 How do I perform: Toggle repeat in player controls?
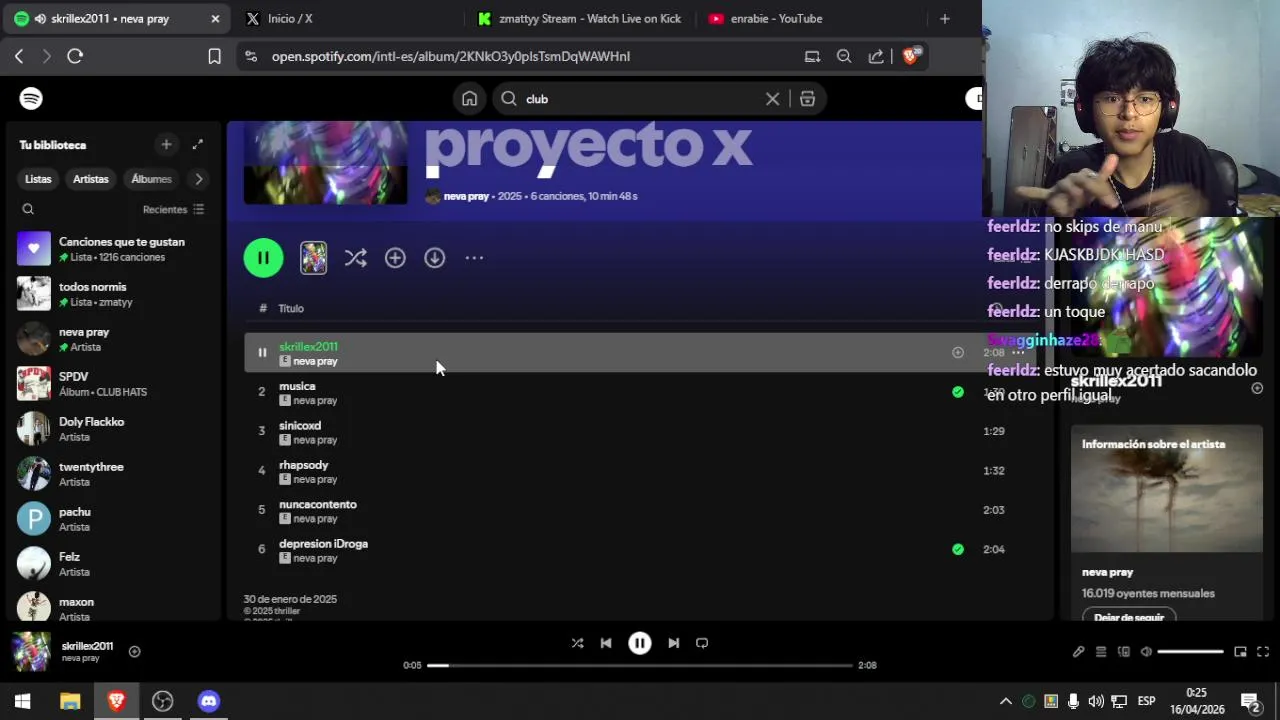click(702, 643)
